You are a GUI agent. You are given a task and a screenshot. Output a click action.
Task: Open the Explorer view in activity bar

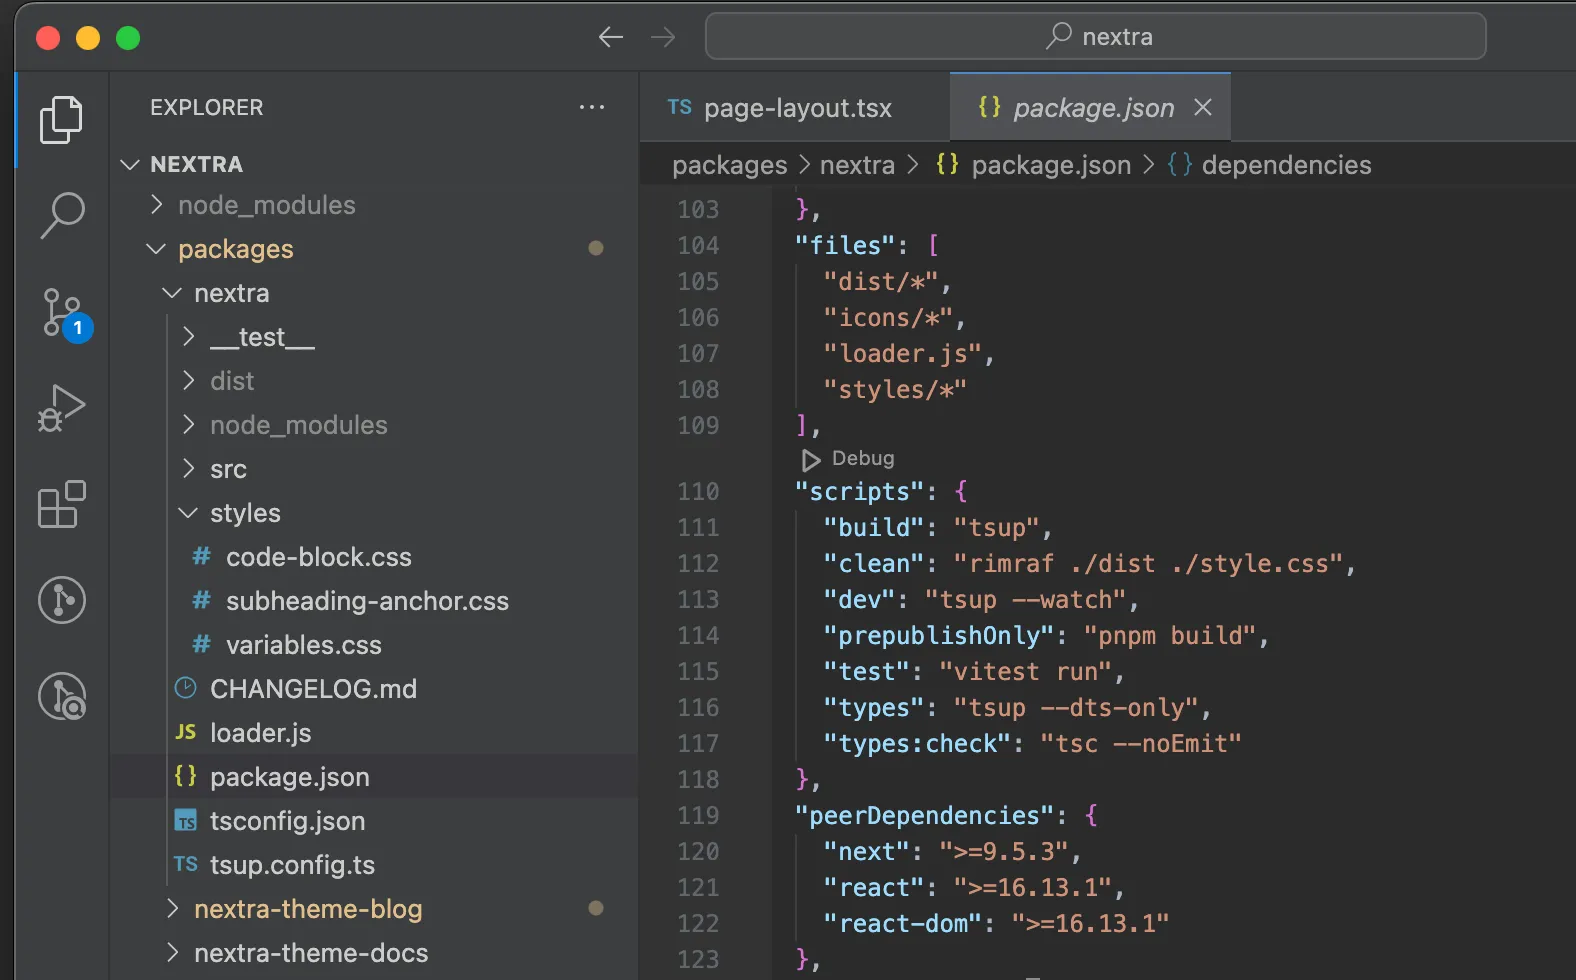tap(61, 120)
